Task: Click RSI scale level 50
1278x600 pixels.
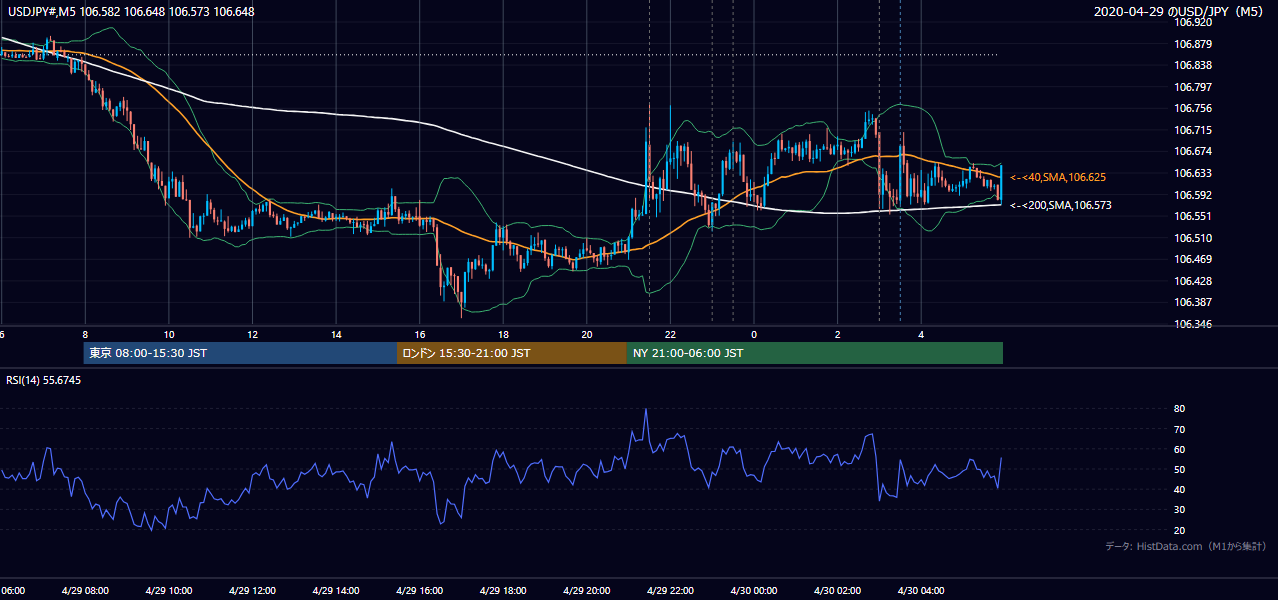Action: point(1180,469)
